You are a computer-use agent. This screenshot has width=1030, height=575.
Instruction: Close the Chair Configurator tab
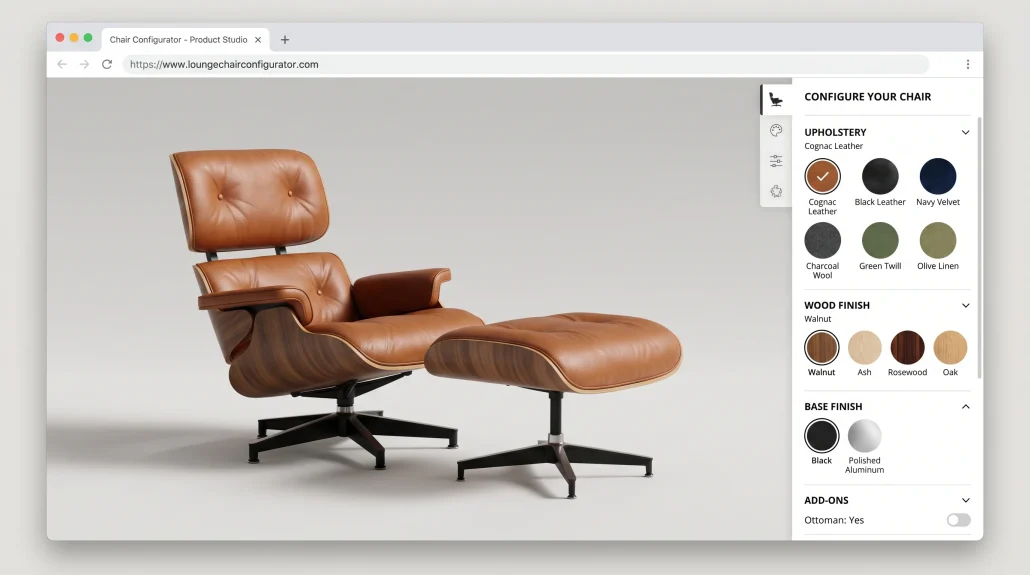coord(258,39)
